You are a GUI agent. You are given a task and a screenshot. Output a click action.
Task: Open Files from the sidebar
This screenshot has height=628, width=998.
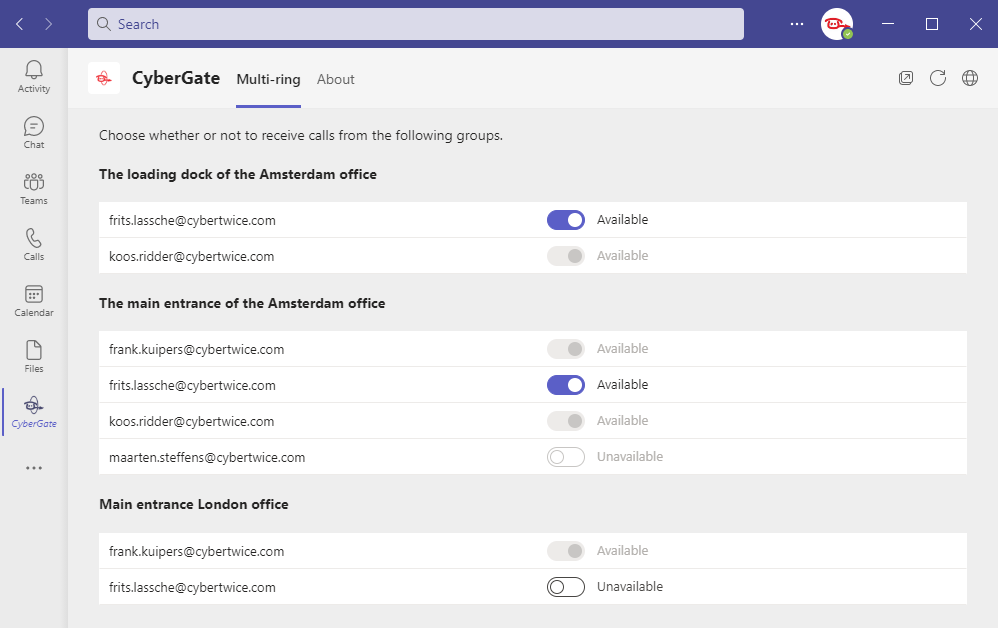coord(34,357)
